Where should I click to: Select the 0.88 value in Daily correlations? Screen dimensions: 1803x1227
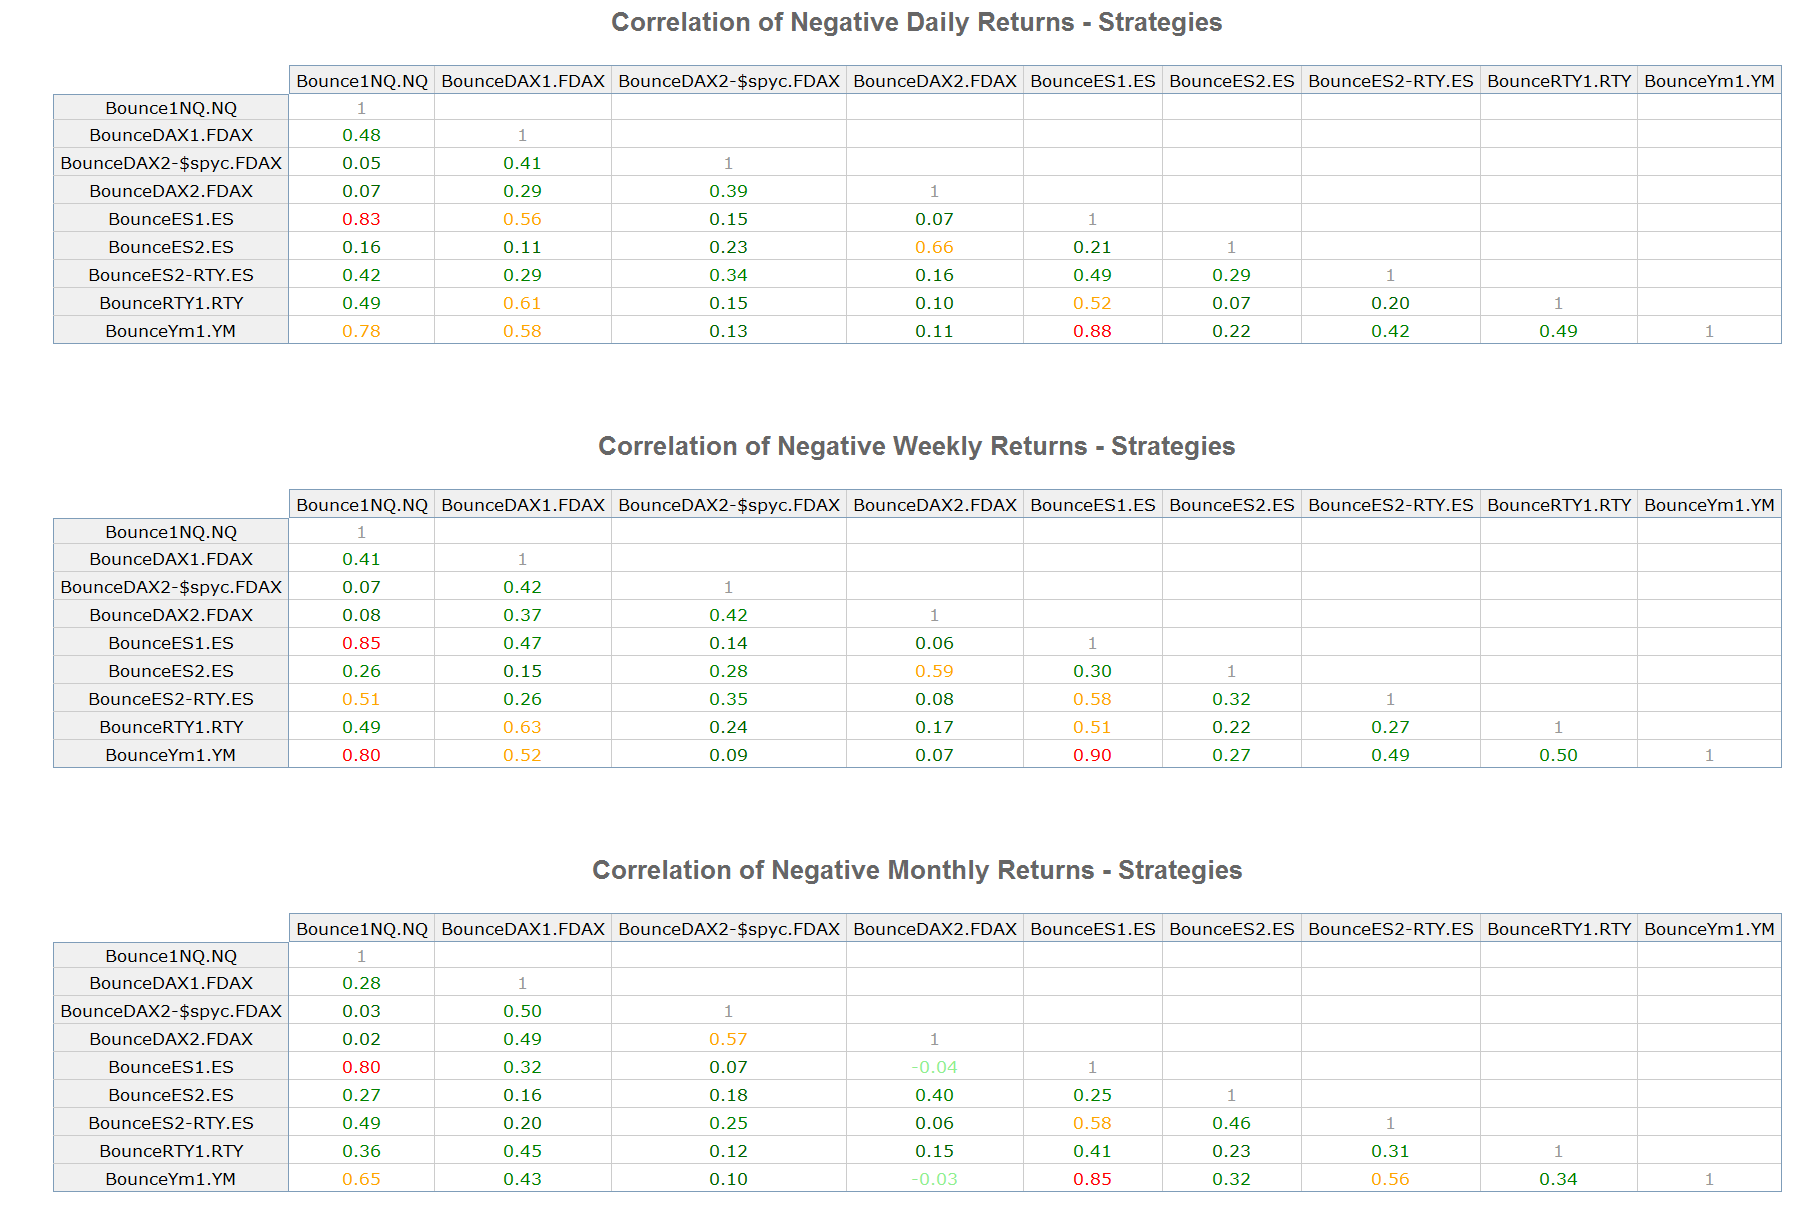click(1092, 331)
